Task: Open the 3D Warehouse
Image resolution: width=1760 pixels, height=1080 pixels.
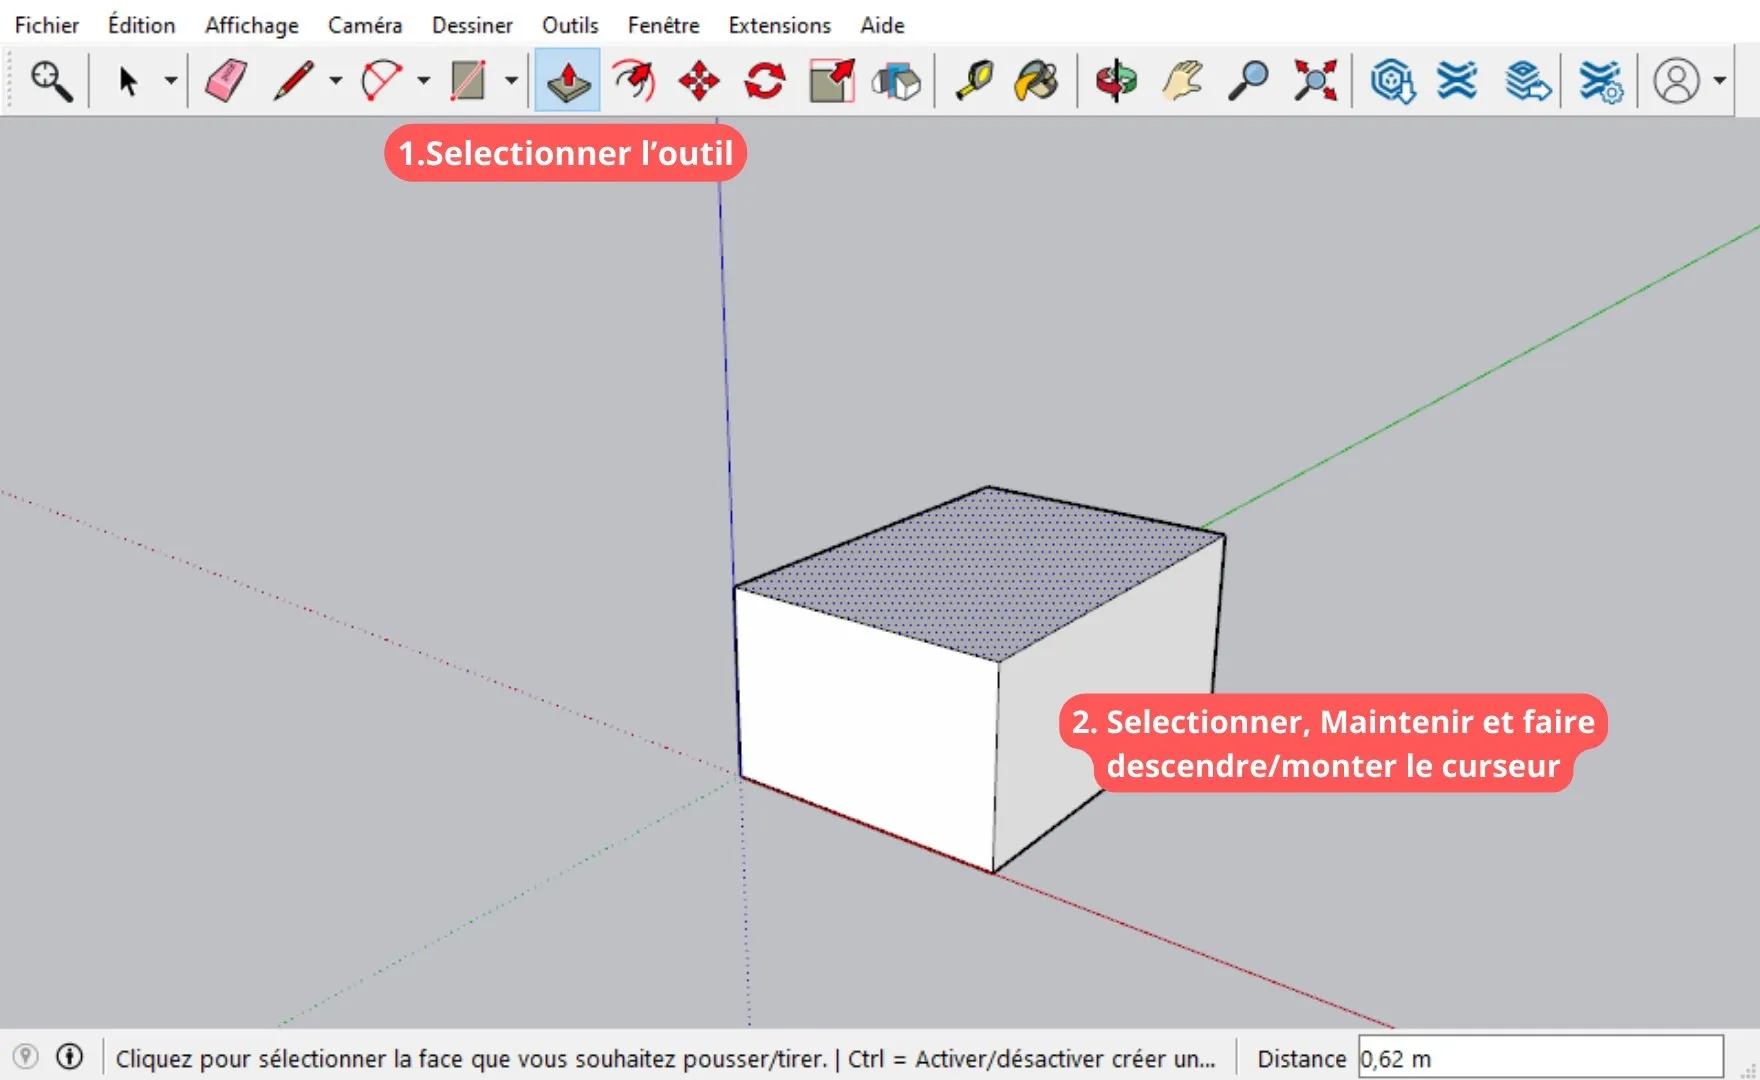Action: click(1392, 81)
